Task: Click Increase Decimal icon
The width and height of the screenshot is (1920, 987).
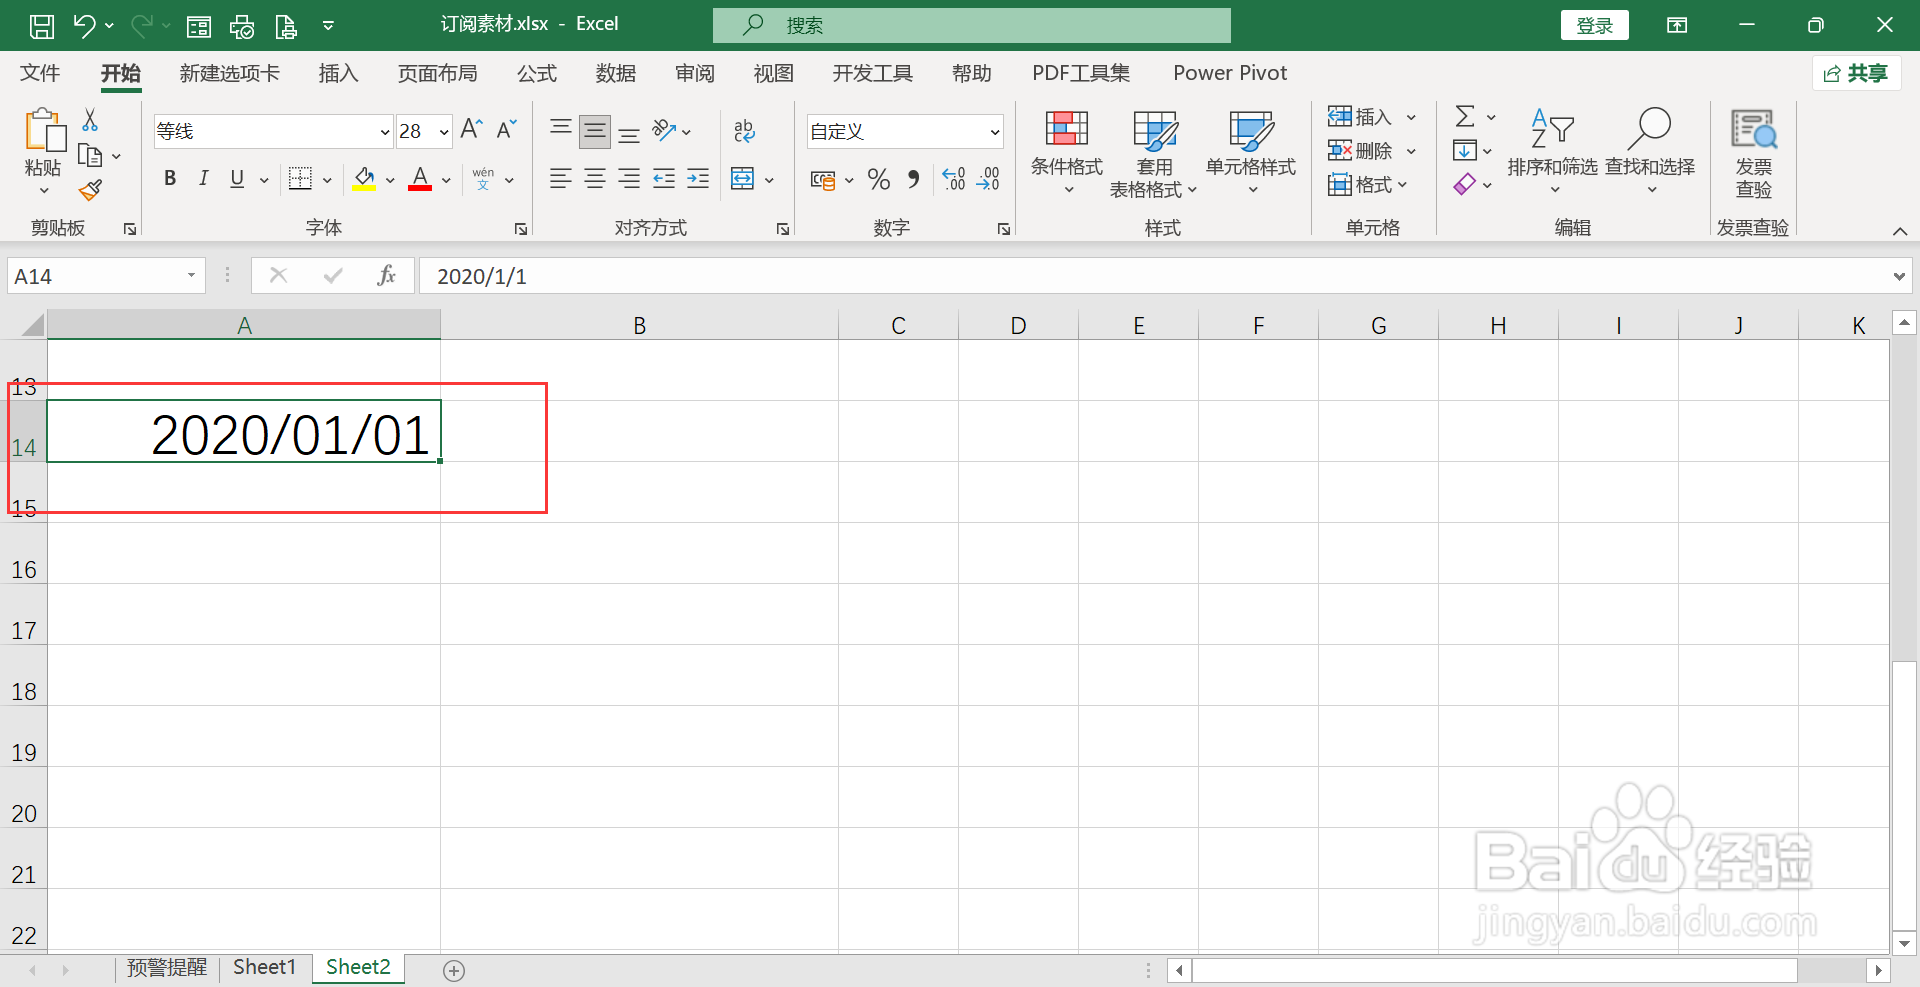Action: (x=954, y=179)
